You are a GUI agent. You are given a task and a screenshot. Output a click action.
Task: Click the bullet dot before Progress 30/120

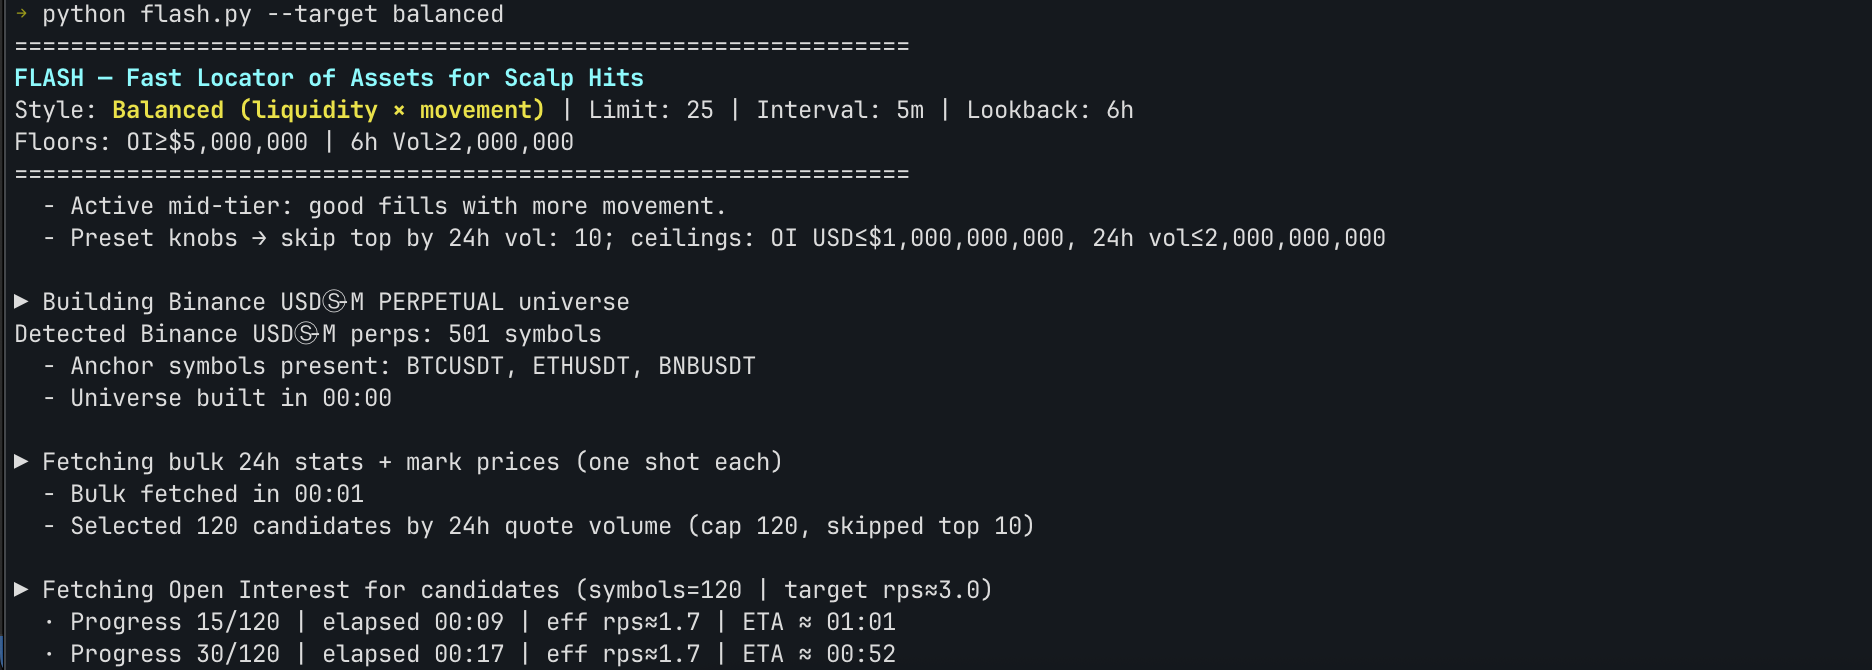[x=49, y=654]
